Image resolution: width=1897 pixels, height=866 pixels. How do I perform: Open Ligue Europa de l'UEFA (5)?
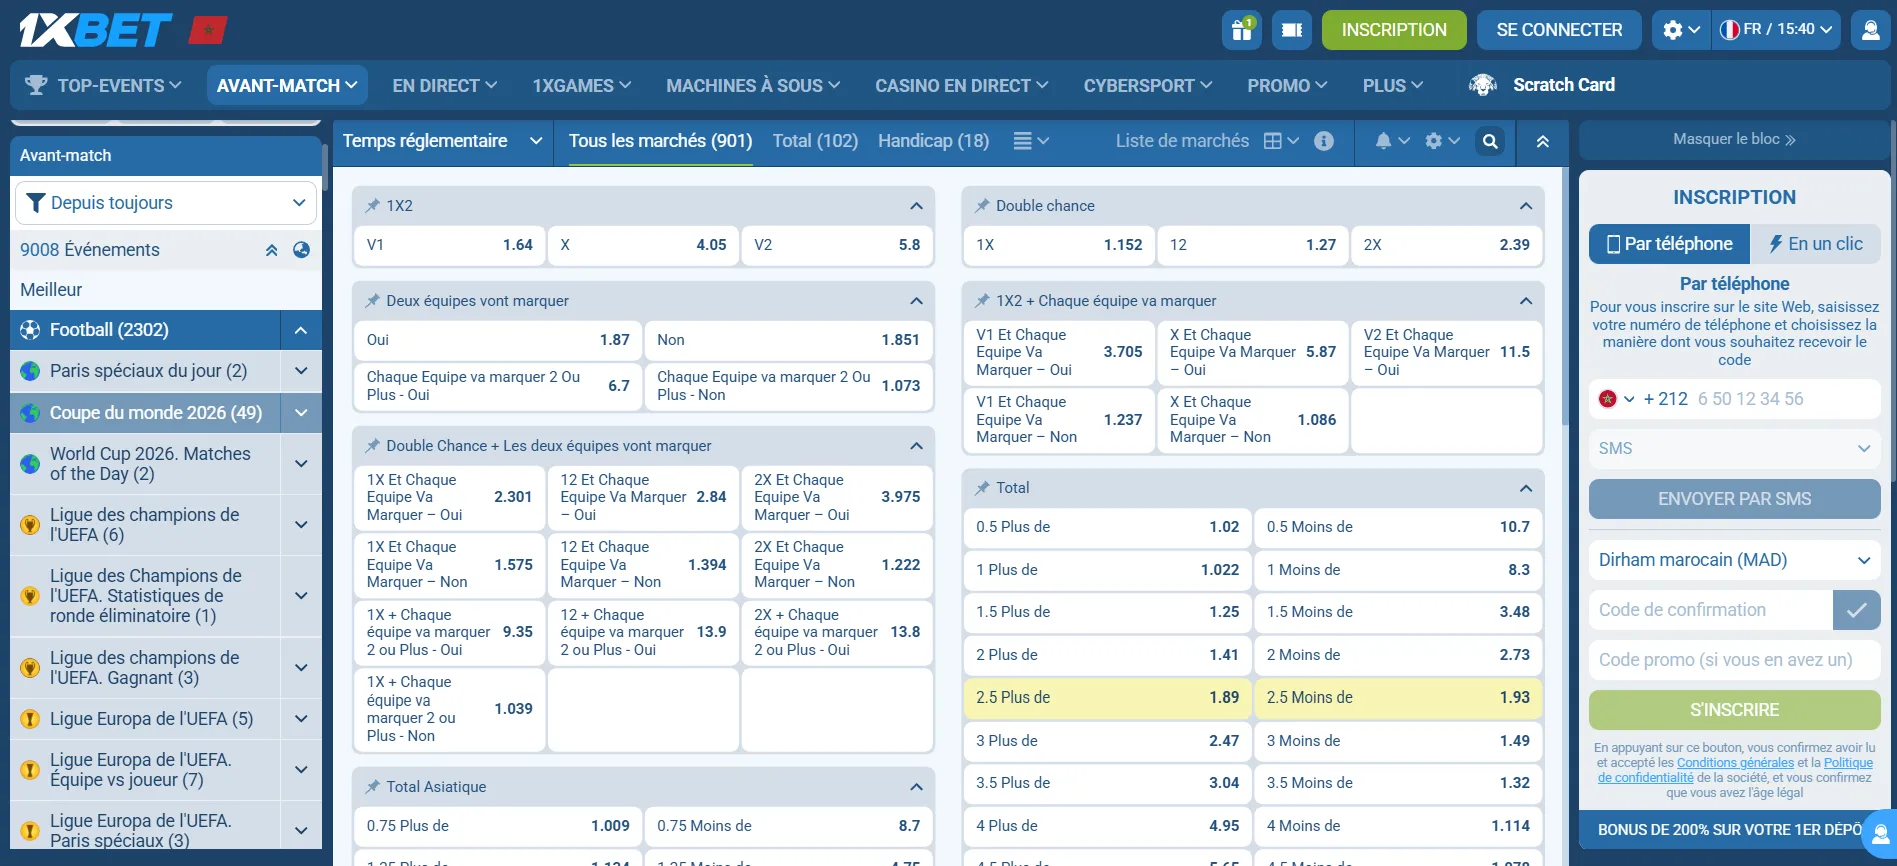click(145, 719)
